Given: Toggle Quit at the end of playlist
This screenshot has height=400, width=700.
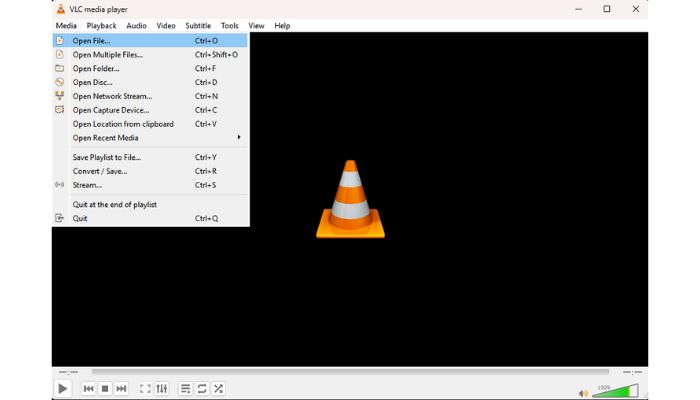Looking at the screenshot, I should [150, 204].
